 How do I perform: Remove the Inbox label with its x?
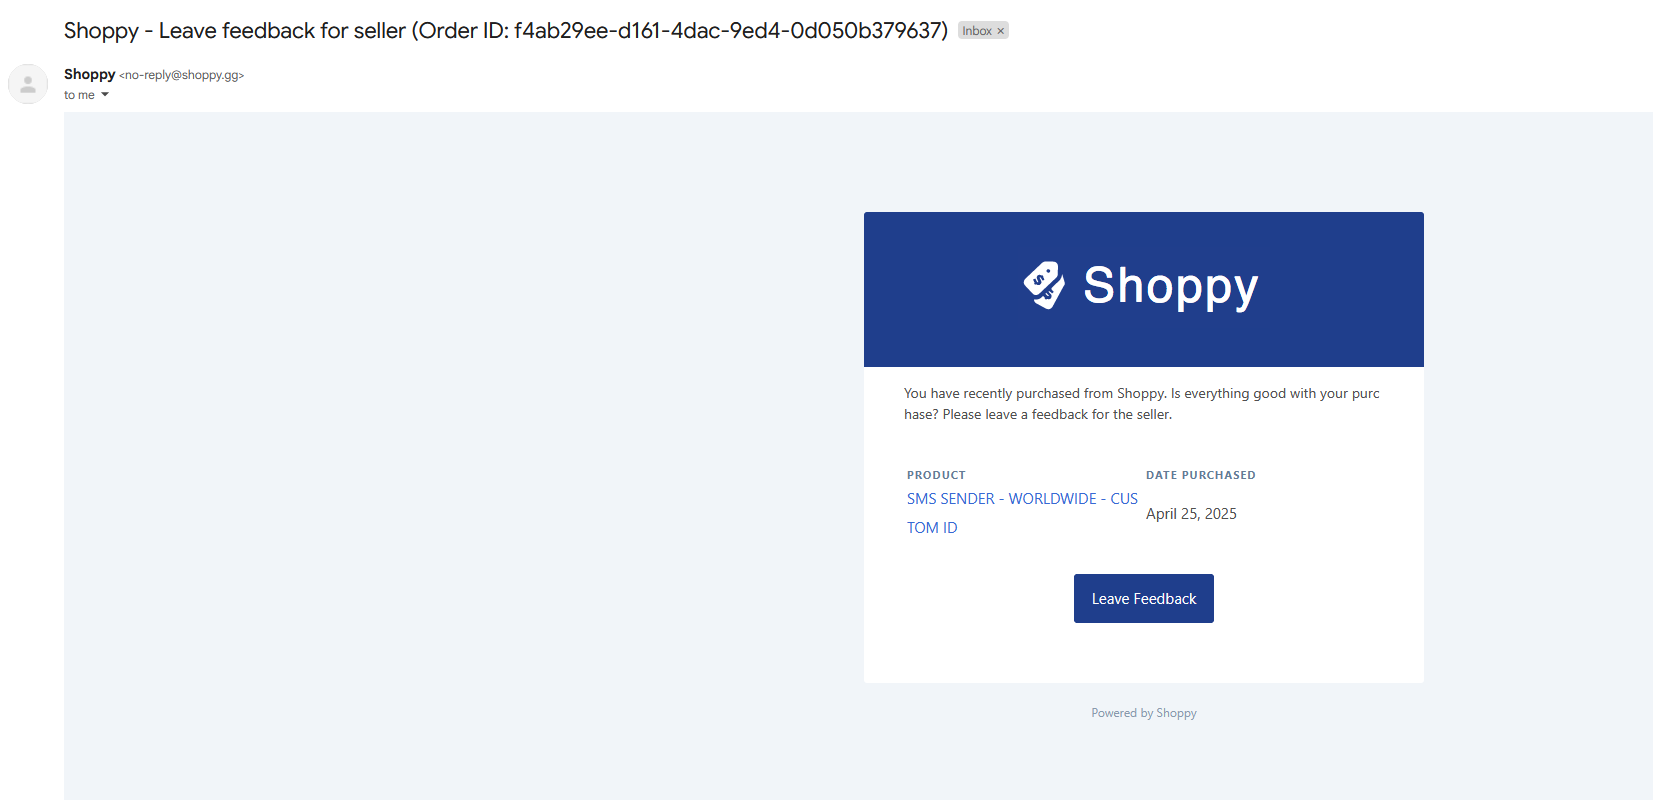coord(1000,31)
